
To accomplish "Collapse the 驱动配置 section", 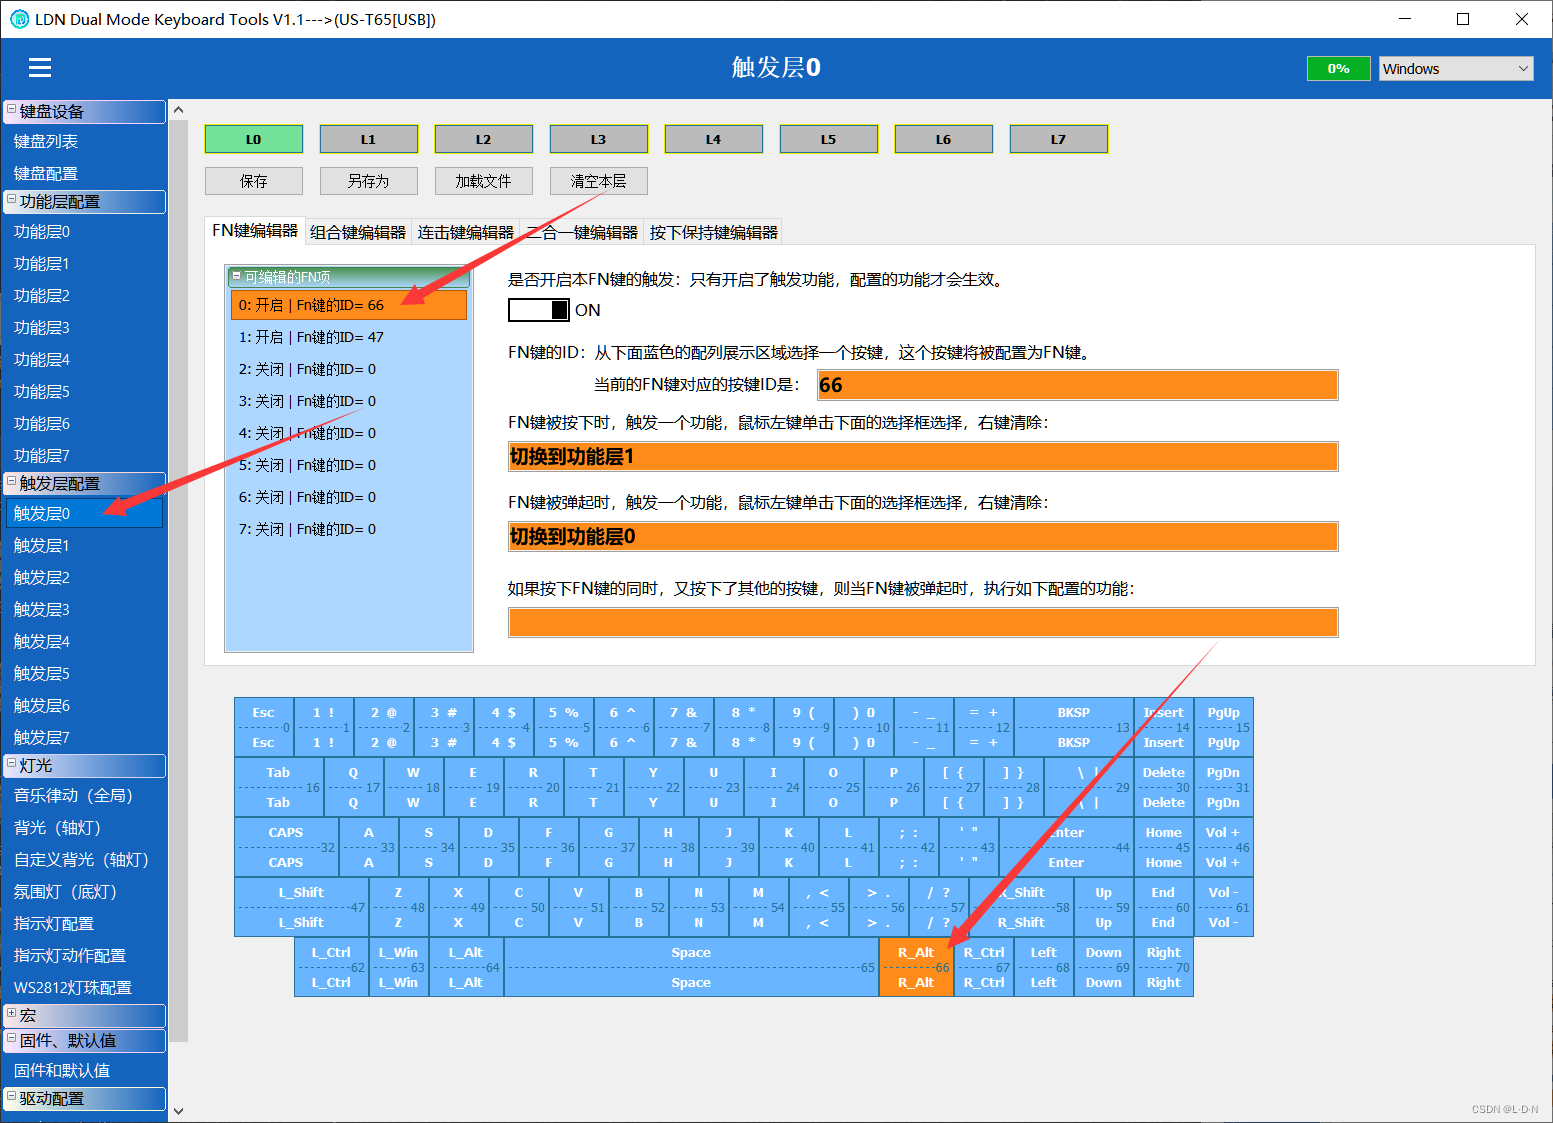I will click(11, 1096).
